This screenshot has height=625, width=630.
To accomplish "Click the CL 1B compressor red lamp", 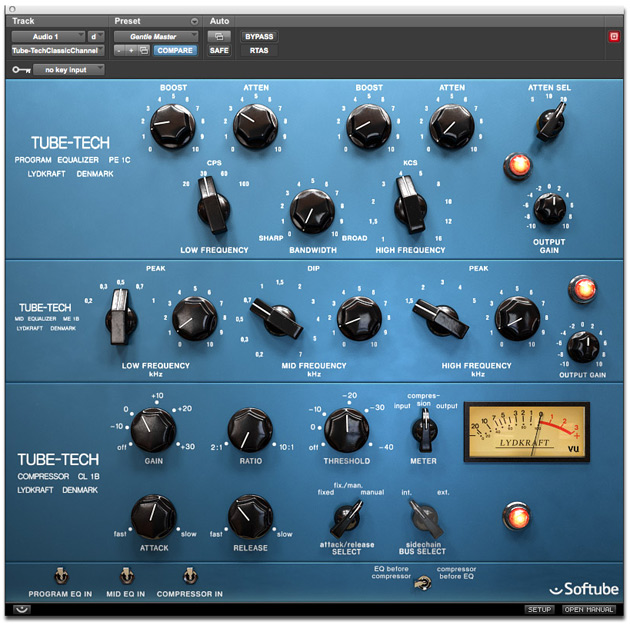I will (517, 516).
